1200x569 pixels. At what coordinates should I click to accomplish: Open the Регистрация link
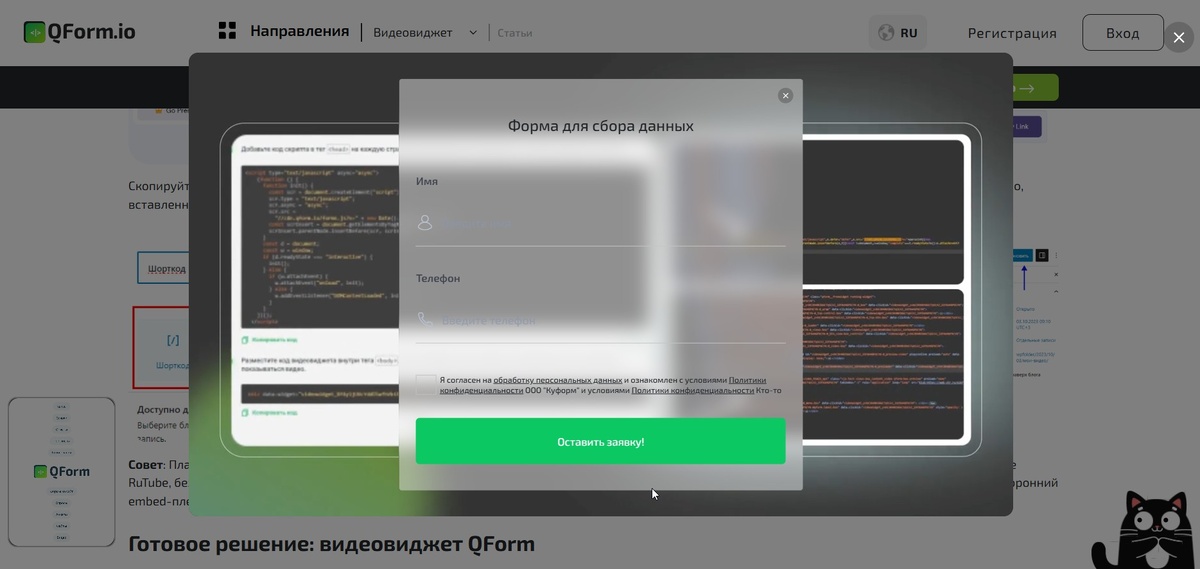[x=1012, y=33]
